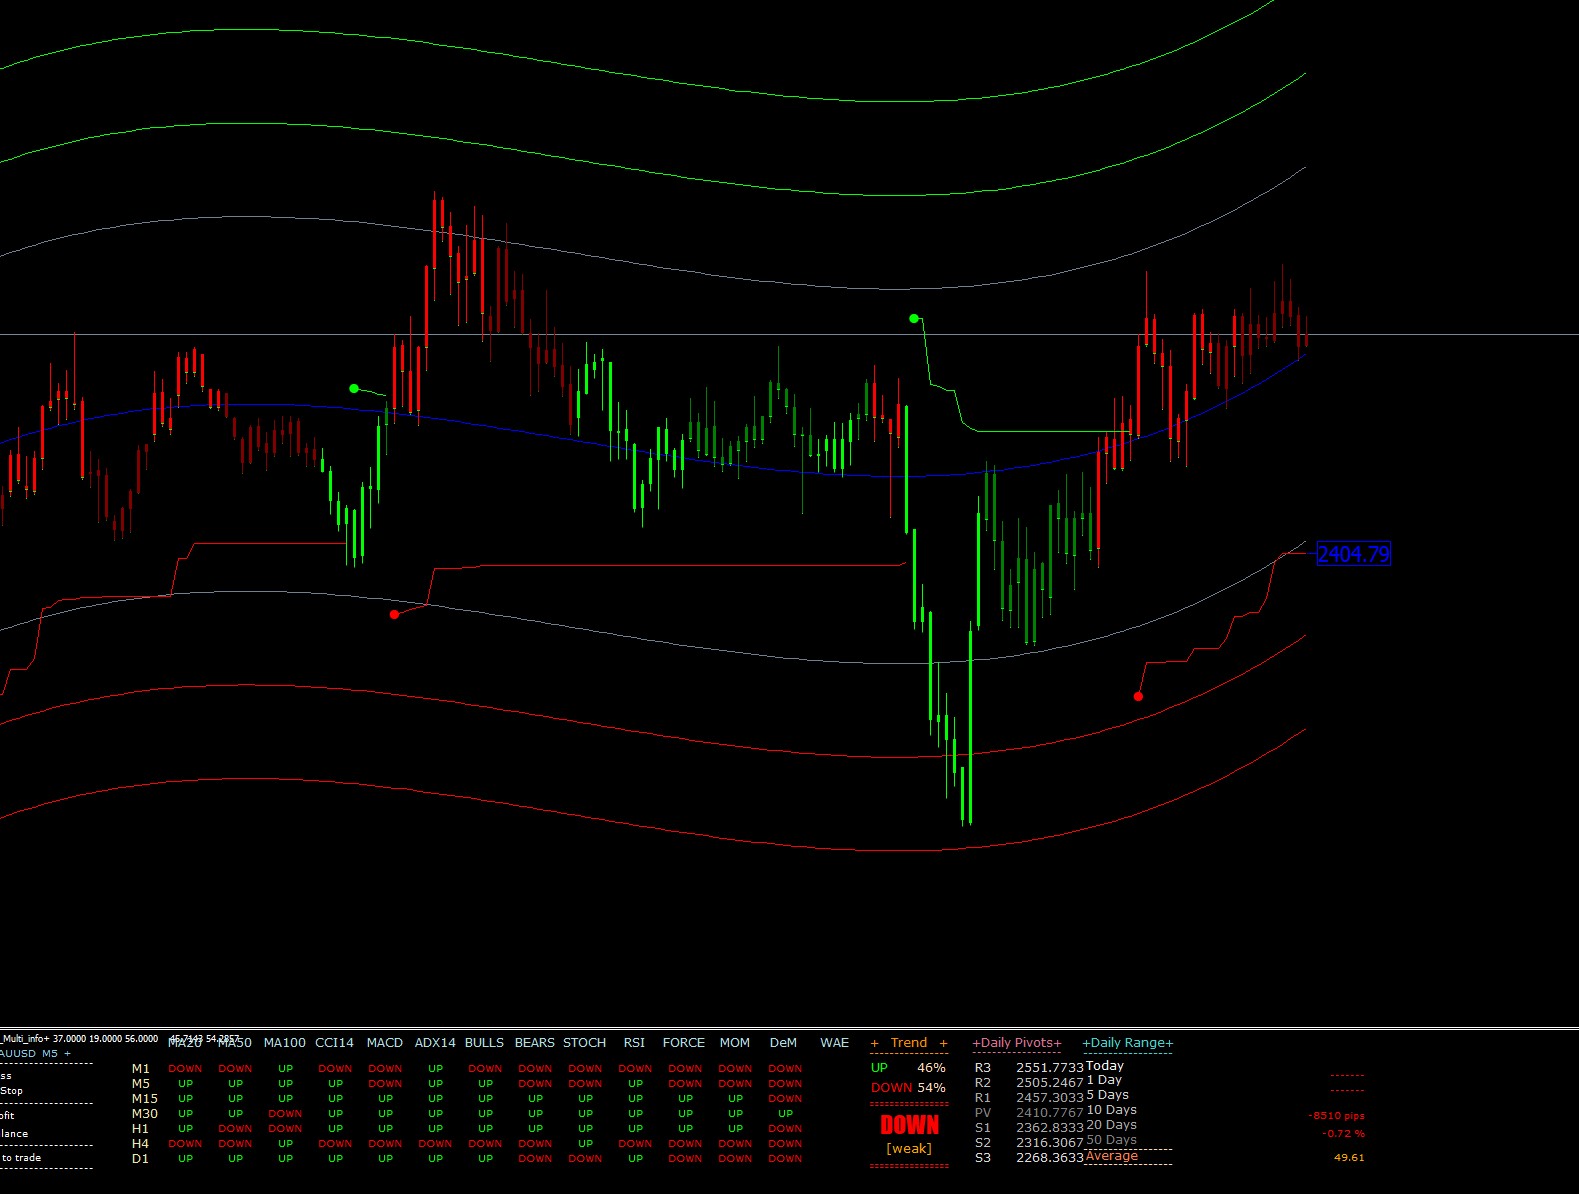Viewport: 1579px width, 1194px height.
Task: Select the BULLS column header
Action: tap(485, 1043)
